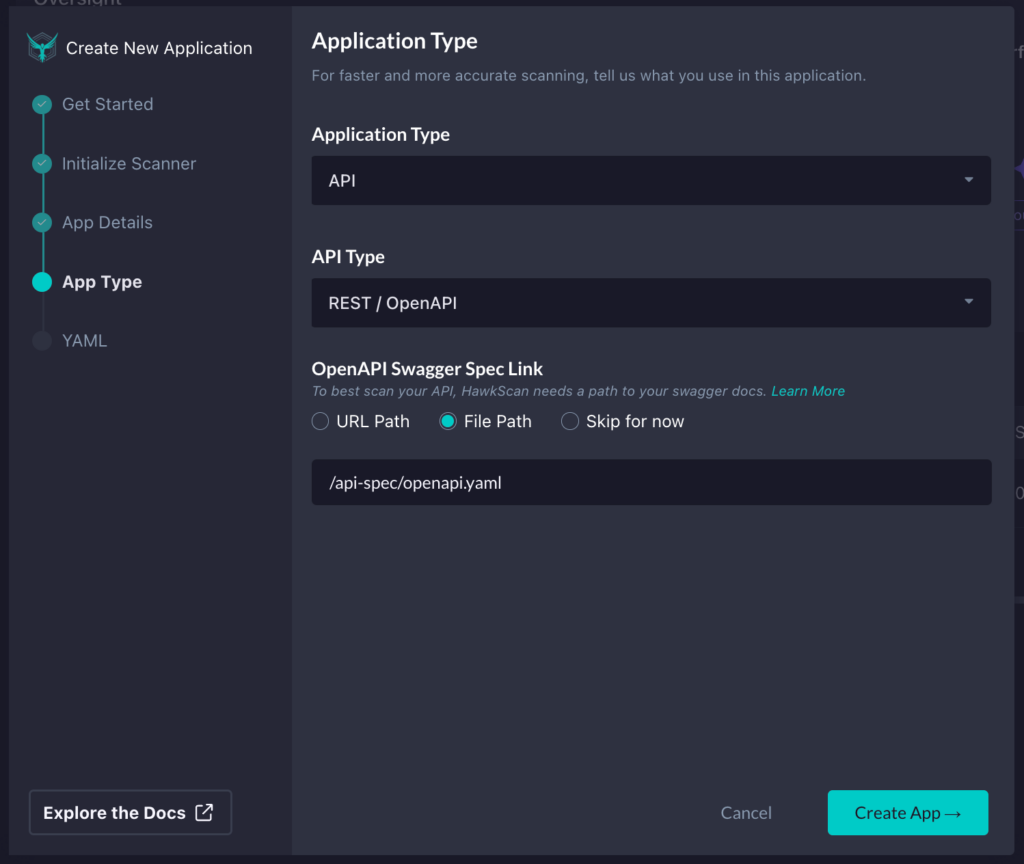Click the StackHawk hawk logo
The height and width of the screenshot is (864, 1024).
40,47
